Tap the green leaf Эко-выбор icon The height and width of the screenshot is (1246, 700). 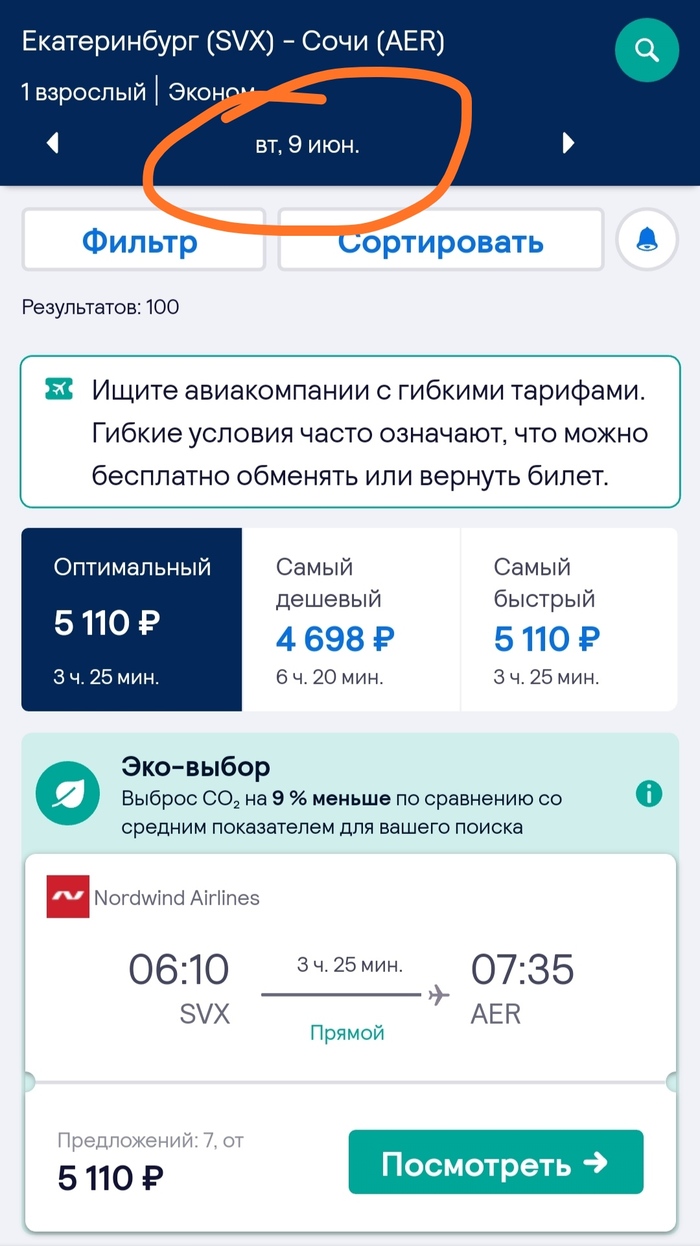click(x=66, y=796)
